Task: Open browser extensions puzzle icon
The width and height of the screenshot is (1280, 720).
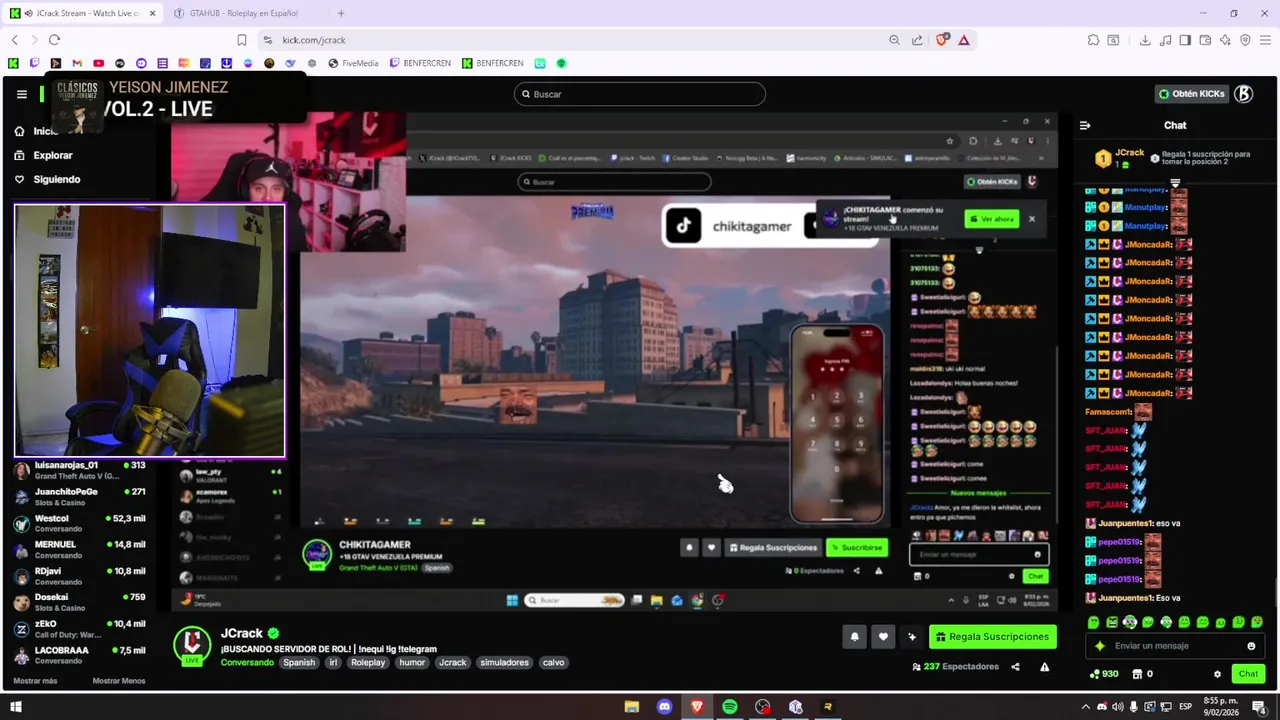Action: (1093, 40)
